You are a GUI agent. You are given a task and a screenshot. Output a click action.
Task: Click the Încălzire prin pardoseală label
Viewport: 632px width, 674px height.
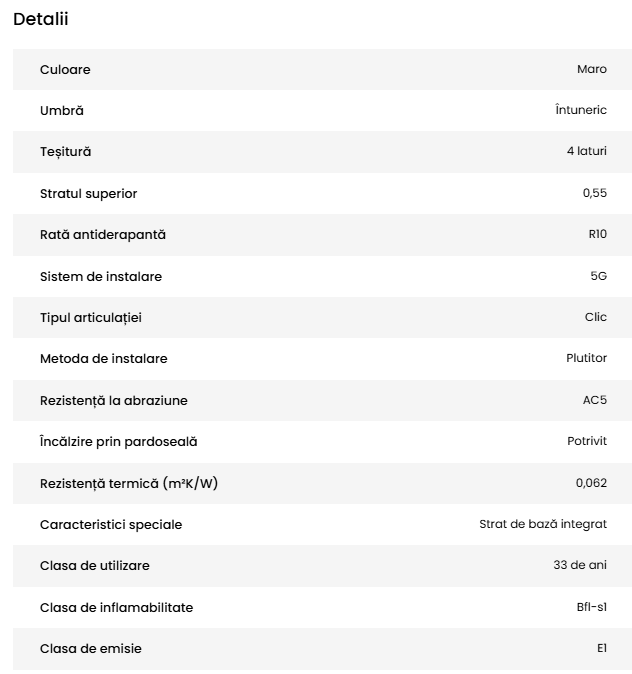[119, 442]
